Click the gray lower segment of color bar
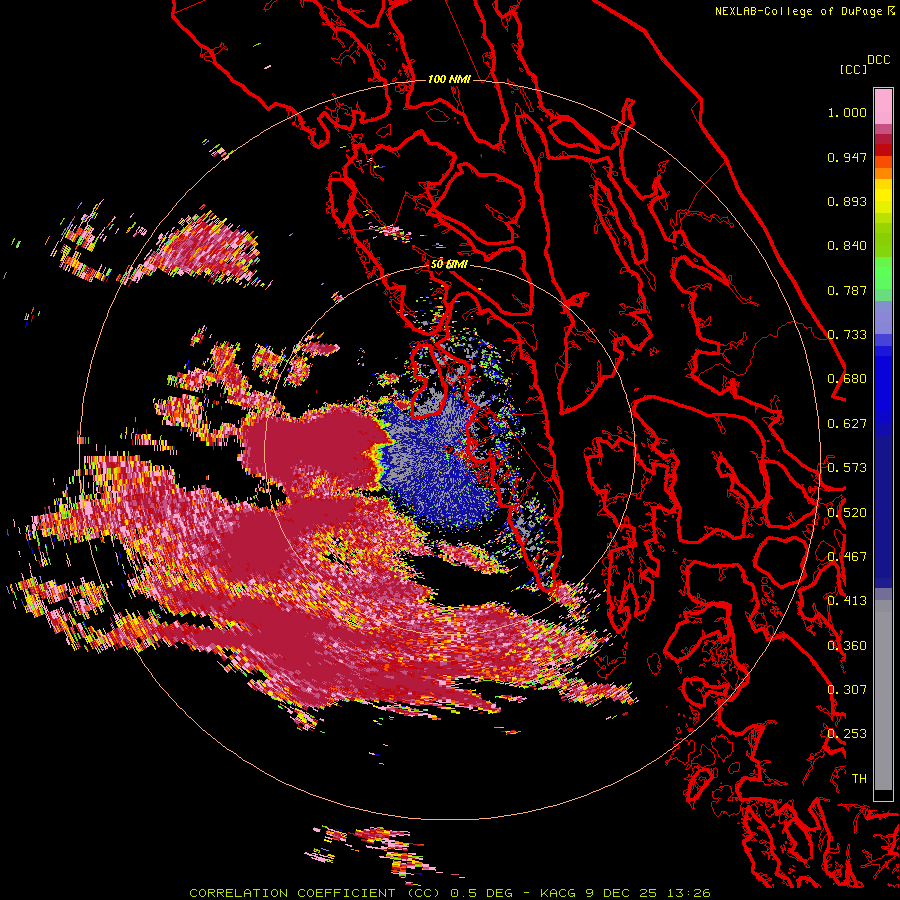 coord(883,695)
